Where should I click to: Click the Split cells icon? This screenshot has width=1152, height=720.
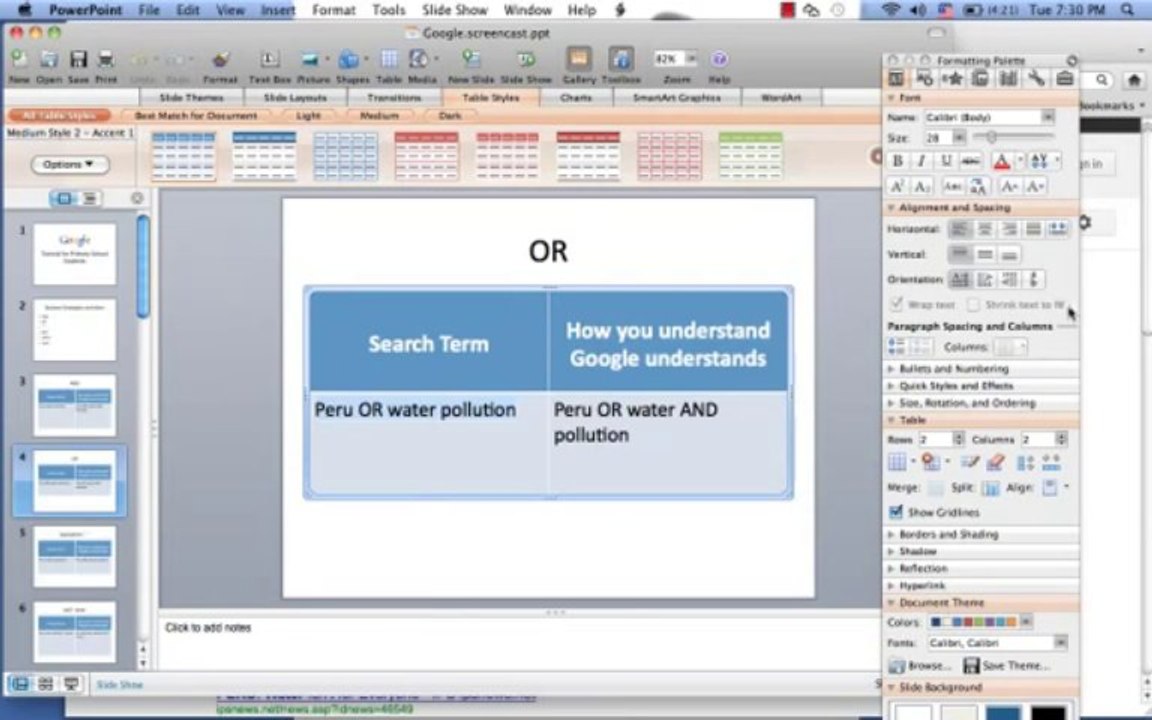click(990, 488)
